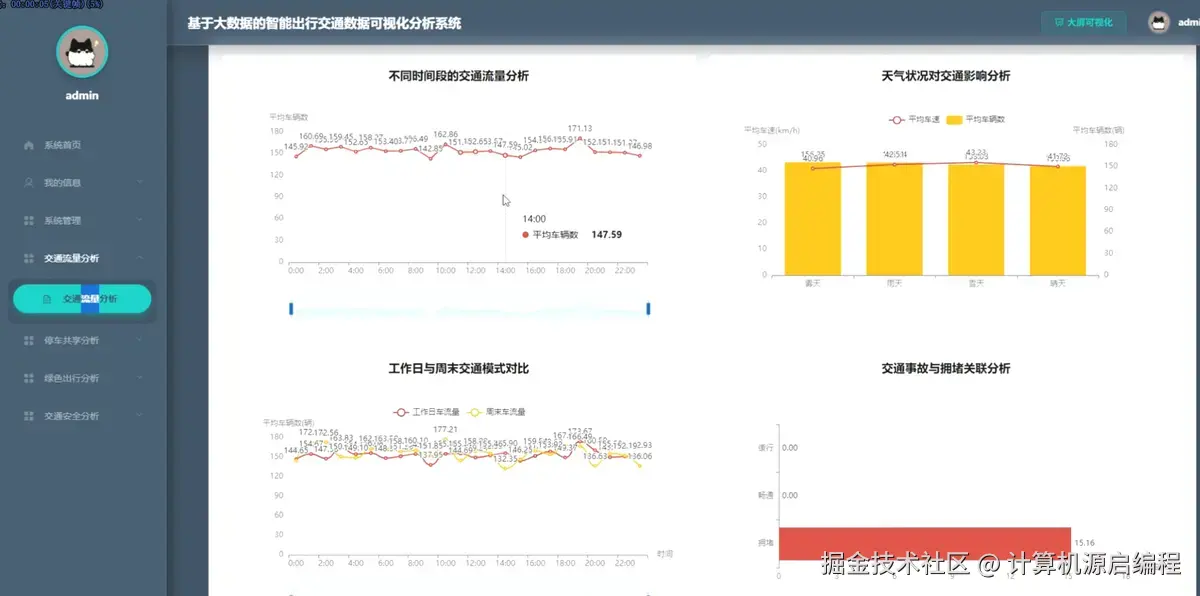Click the user icon beside 我的信息
Screen dimensions: 1200x596
pos(28,183)
